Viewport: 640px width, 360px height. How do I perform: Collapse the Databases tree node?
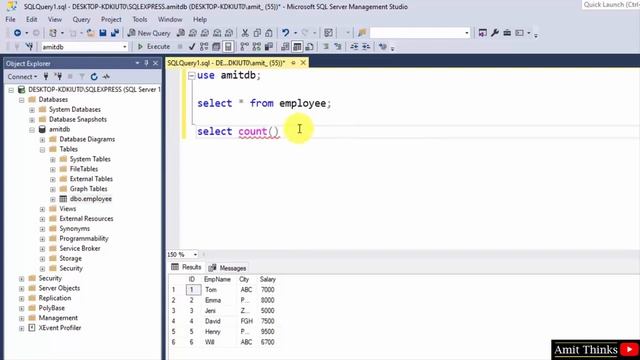[x=22, y=100]
